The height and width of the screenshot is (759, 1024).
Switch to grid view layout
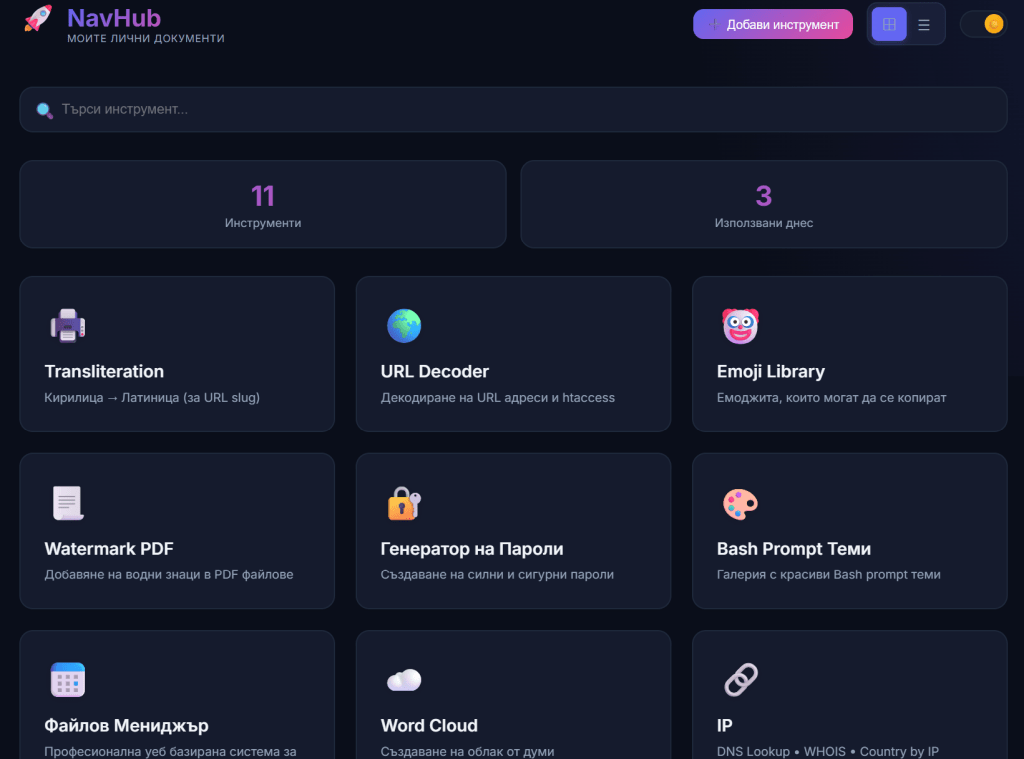point(889,24)
